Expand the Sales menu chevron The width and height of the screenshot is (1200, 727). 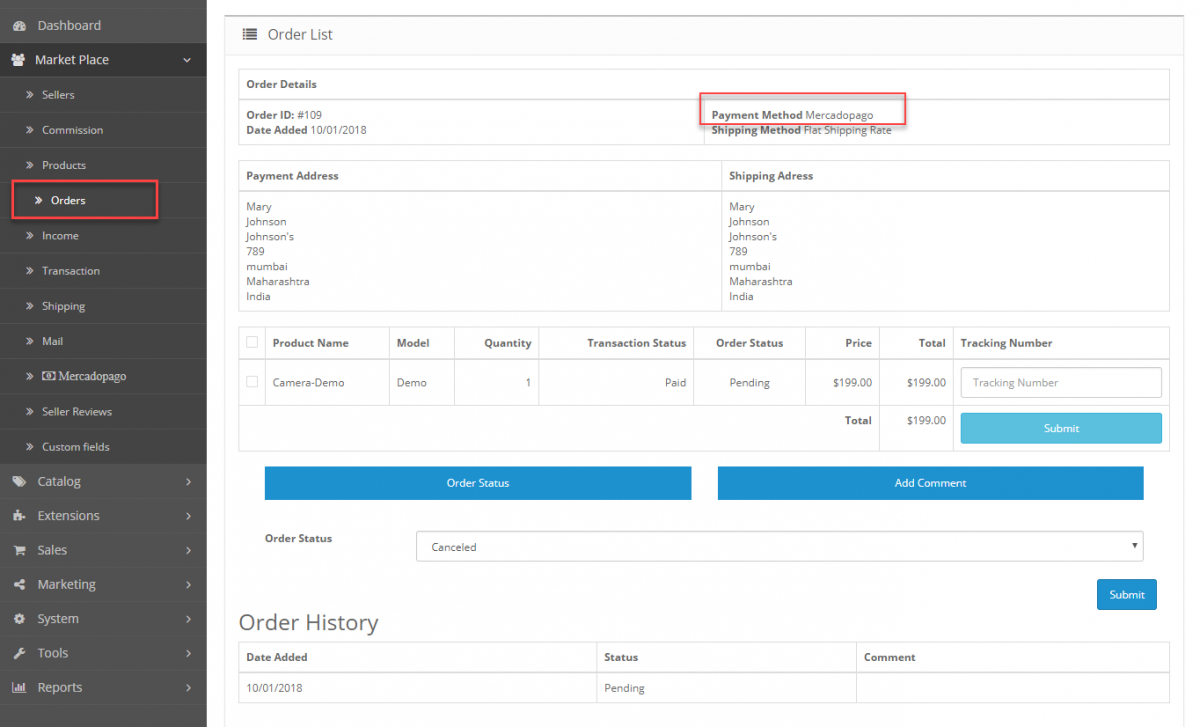click(188, 550)
